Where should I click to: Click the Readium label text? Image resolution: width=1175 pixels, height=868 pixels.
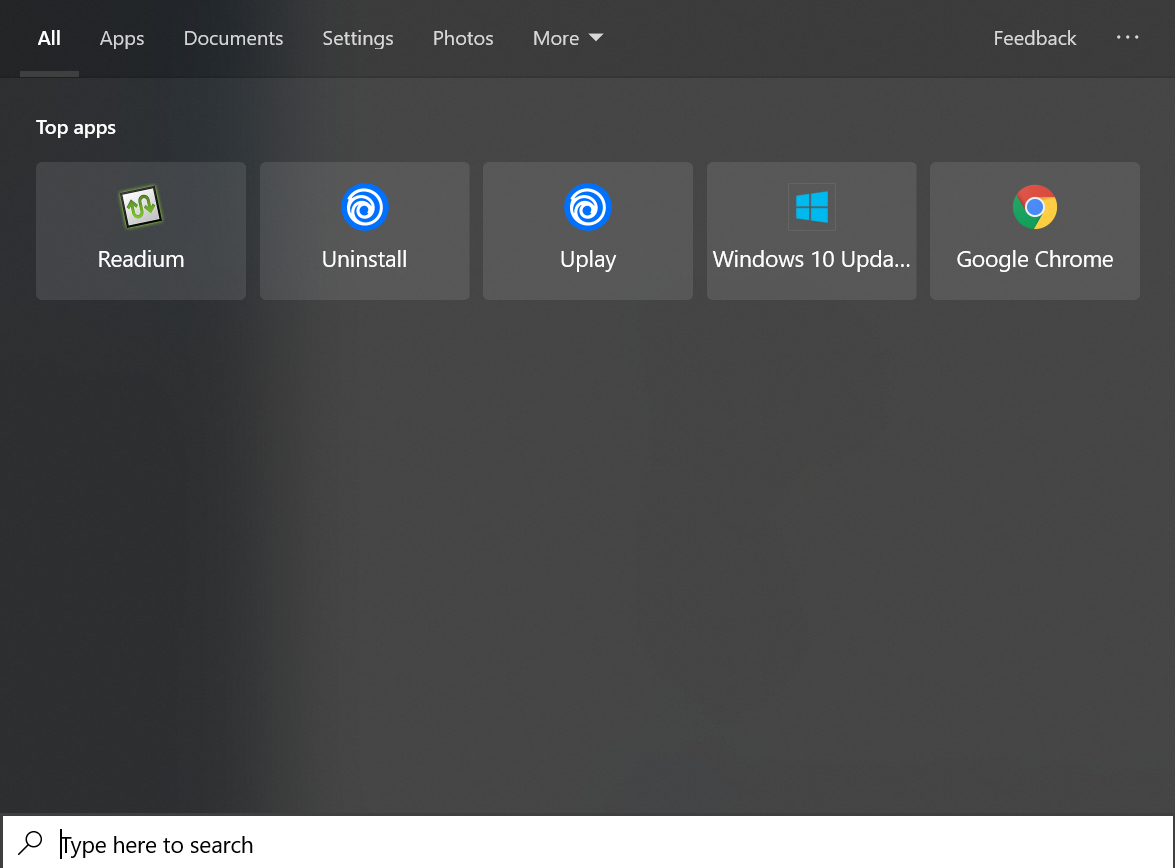pyautogui.click(x=141, y=259)
